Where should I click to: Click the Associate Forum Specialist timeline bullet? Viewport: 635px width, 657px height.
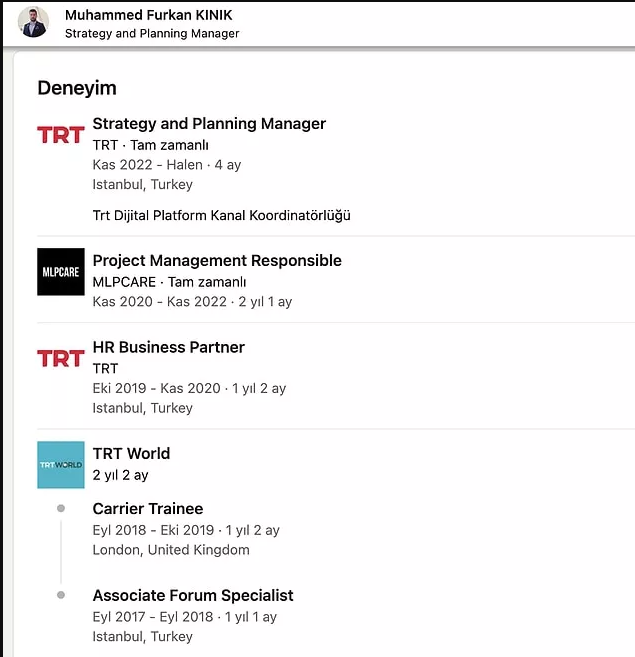61,595
